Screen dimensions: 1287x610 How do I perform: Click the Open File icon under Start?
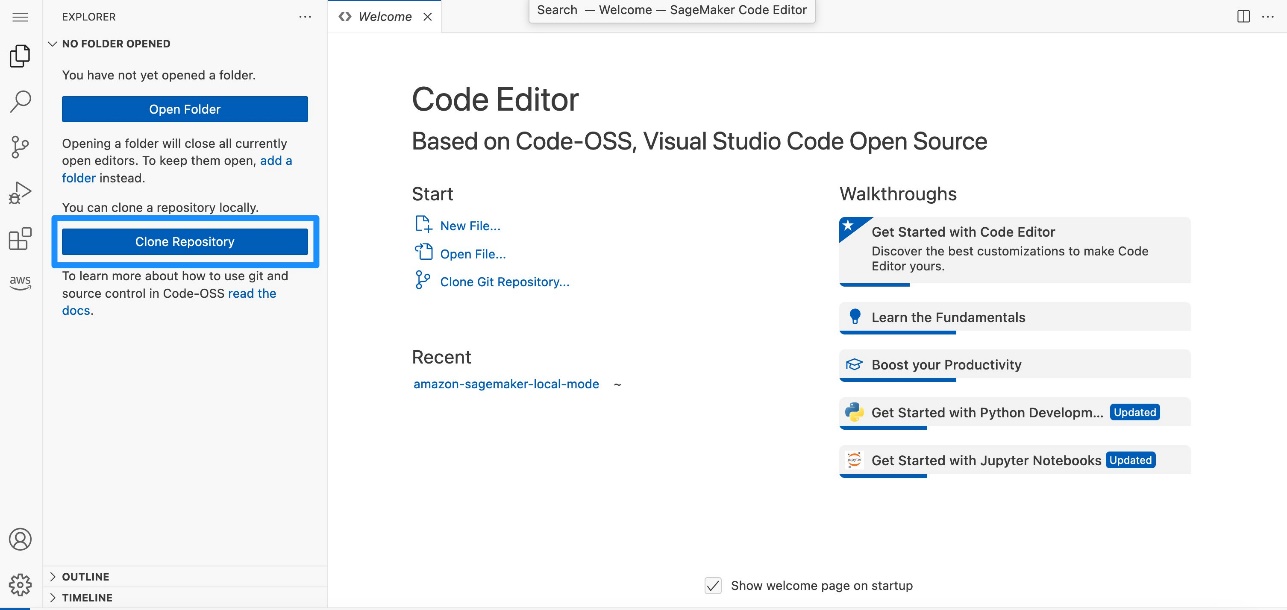pos(423,253)
